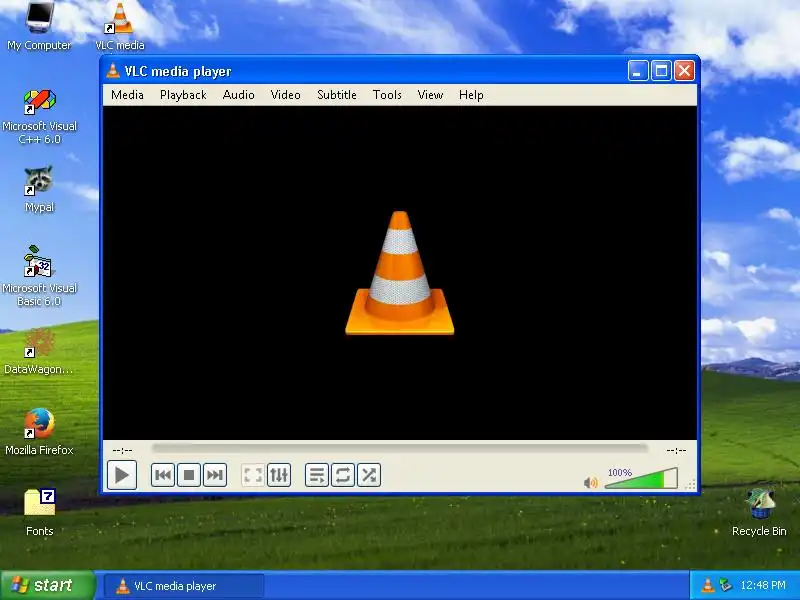Screen dimensions: 800x600
Task: Open the Media menu
Action: click(x=127, y=95)
